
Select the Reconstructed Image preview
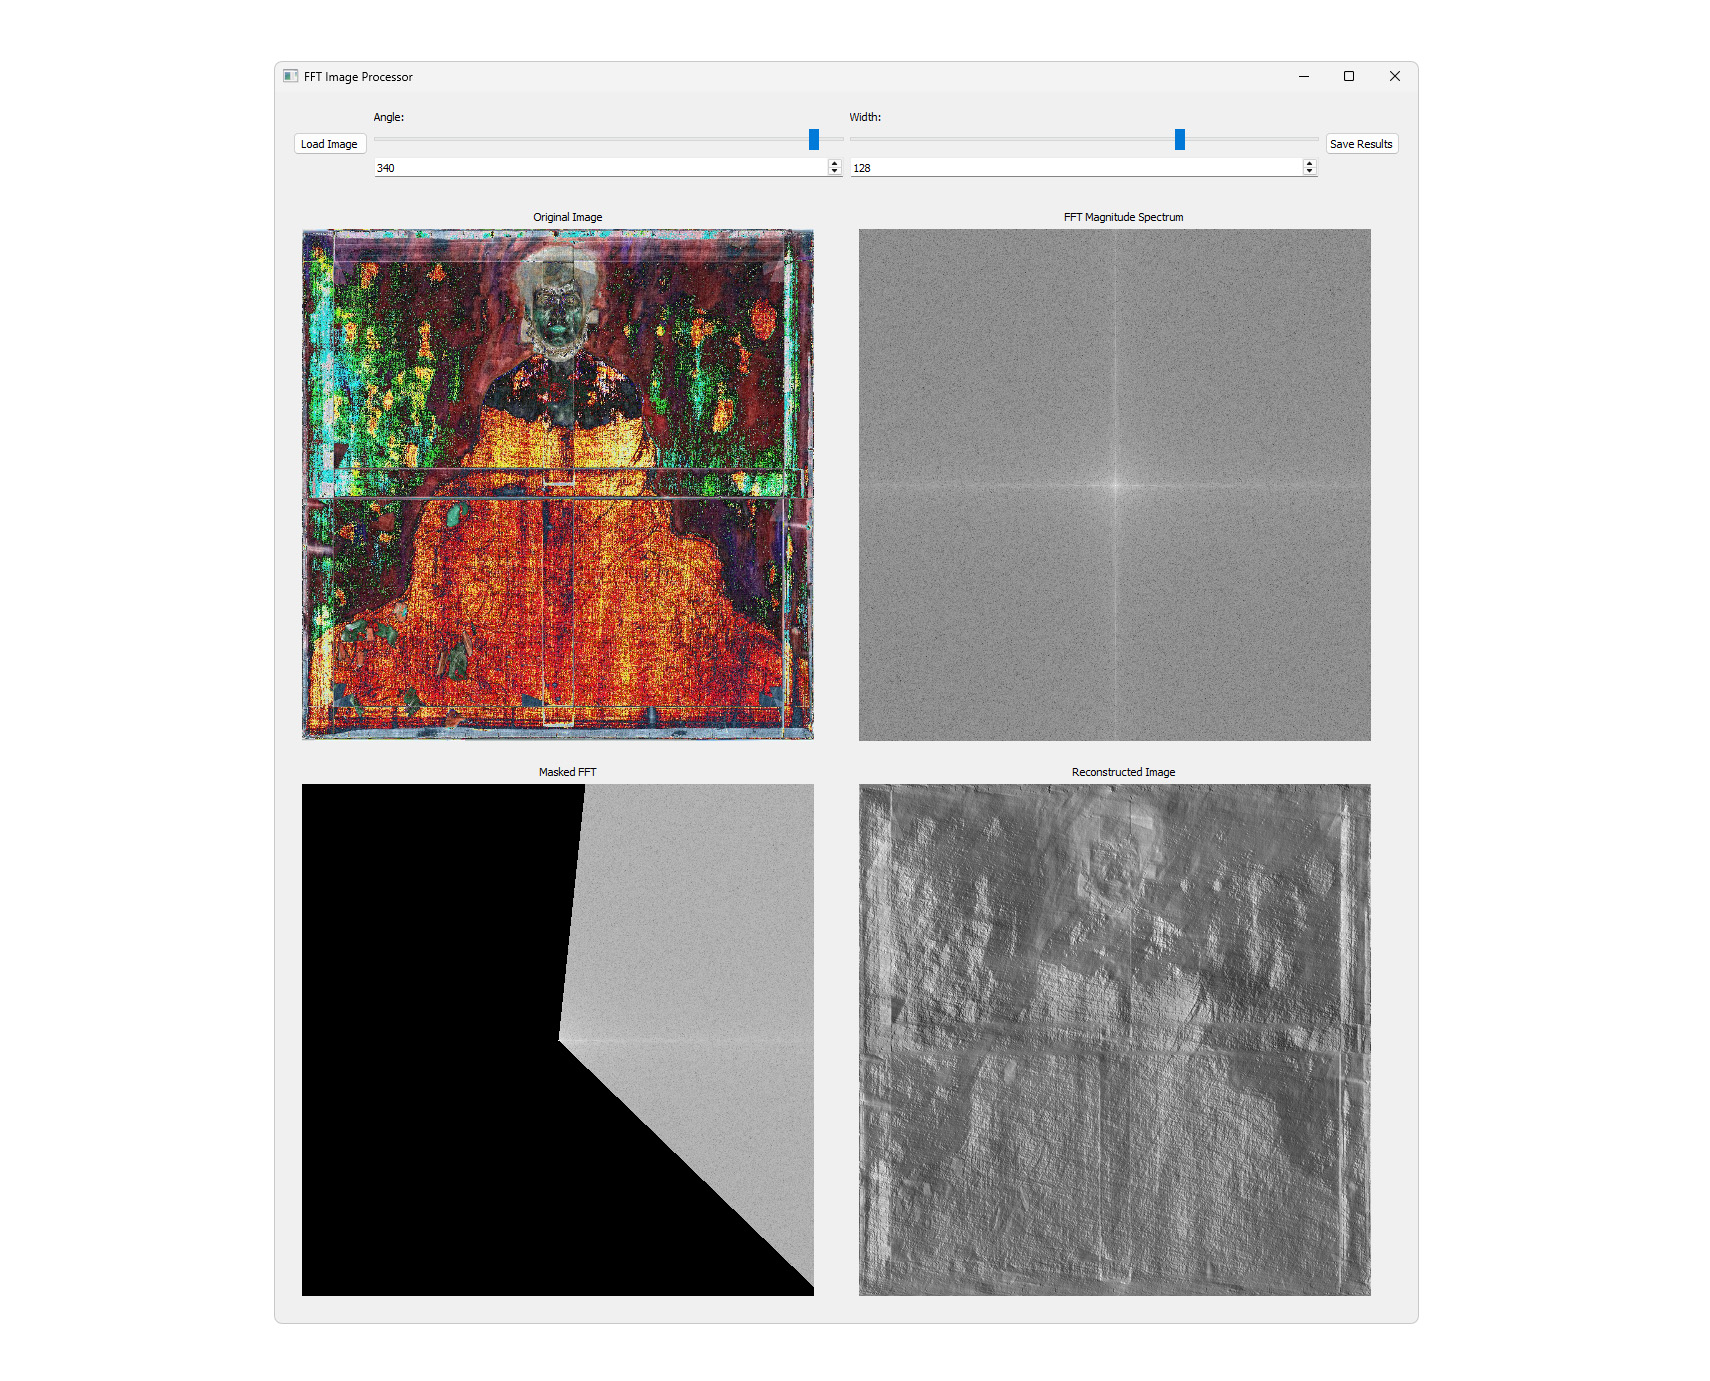click(x=1114, y=1040)
